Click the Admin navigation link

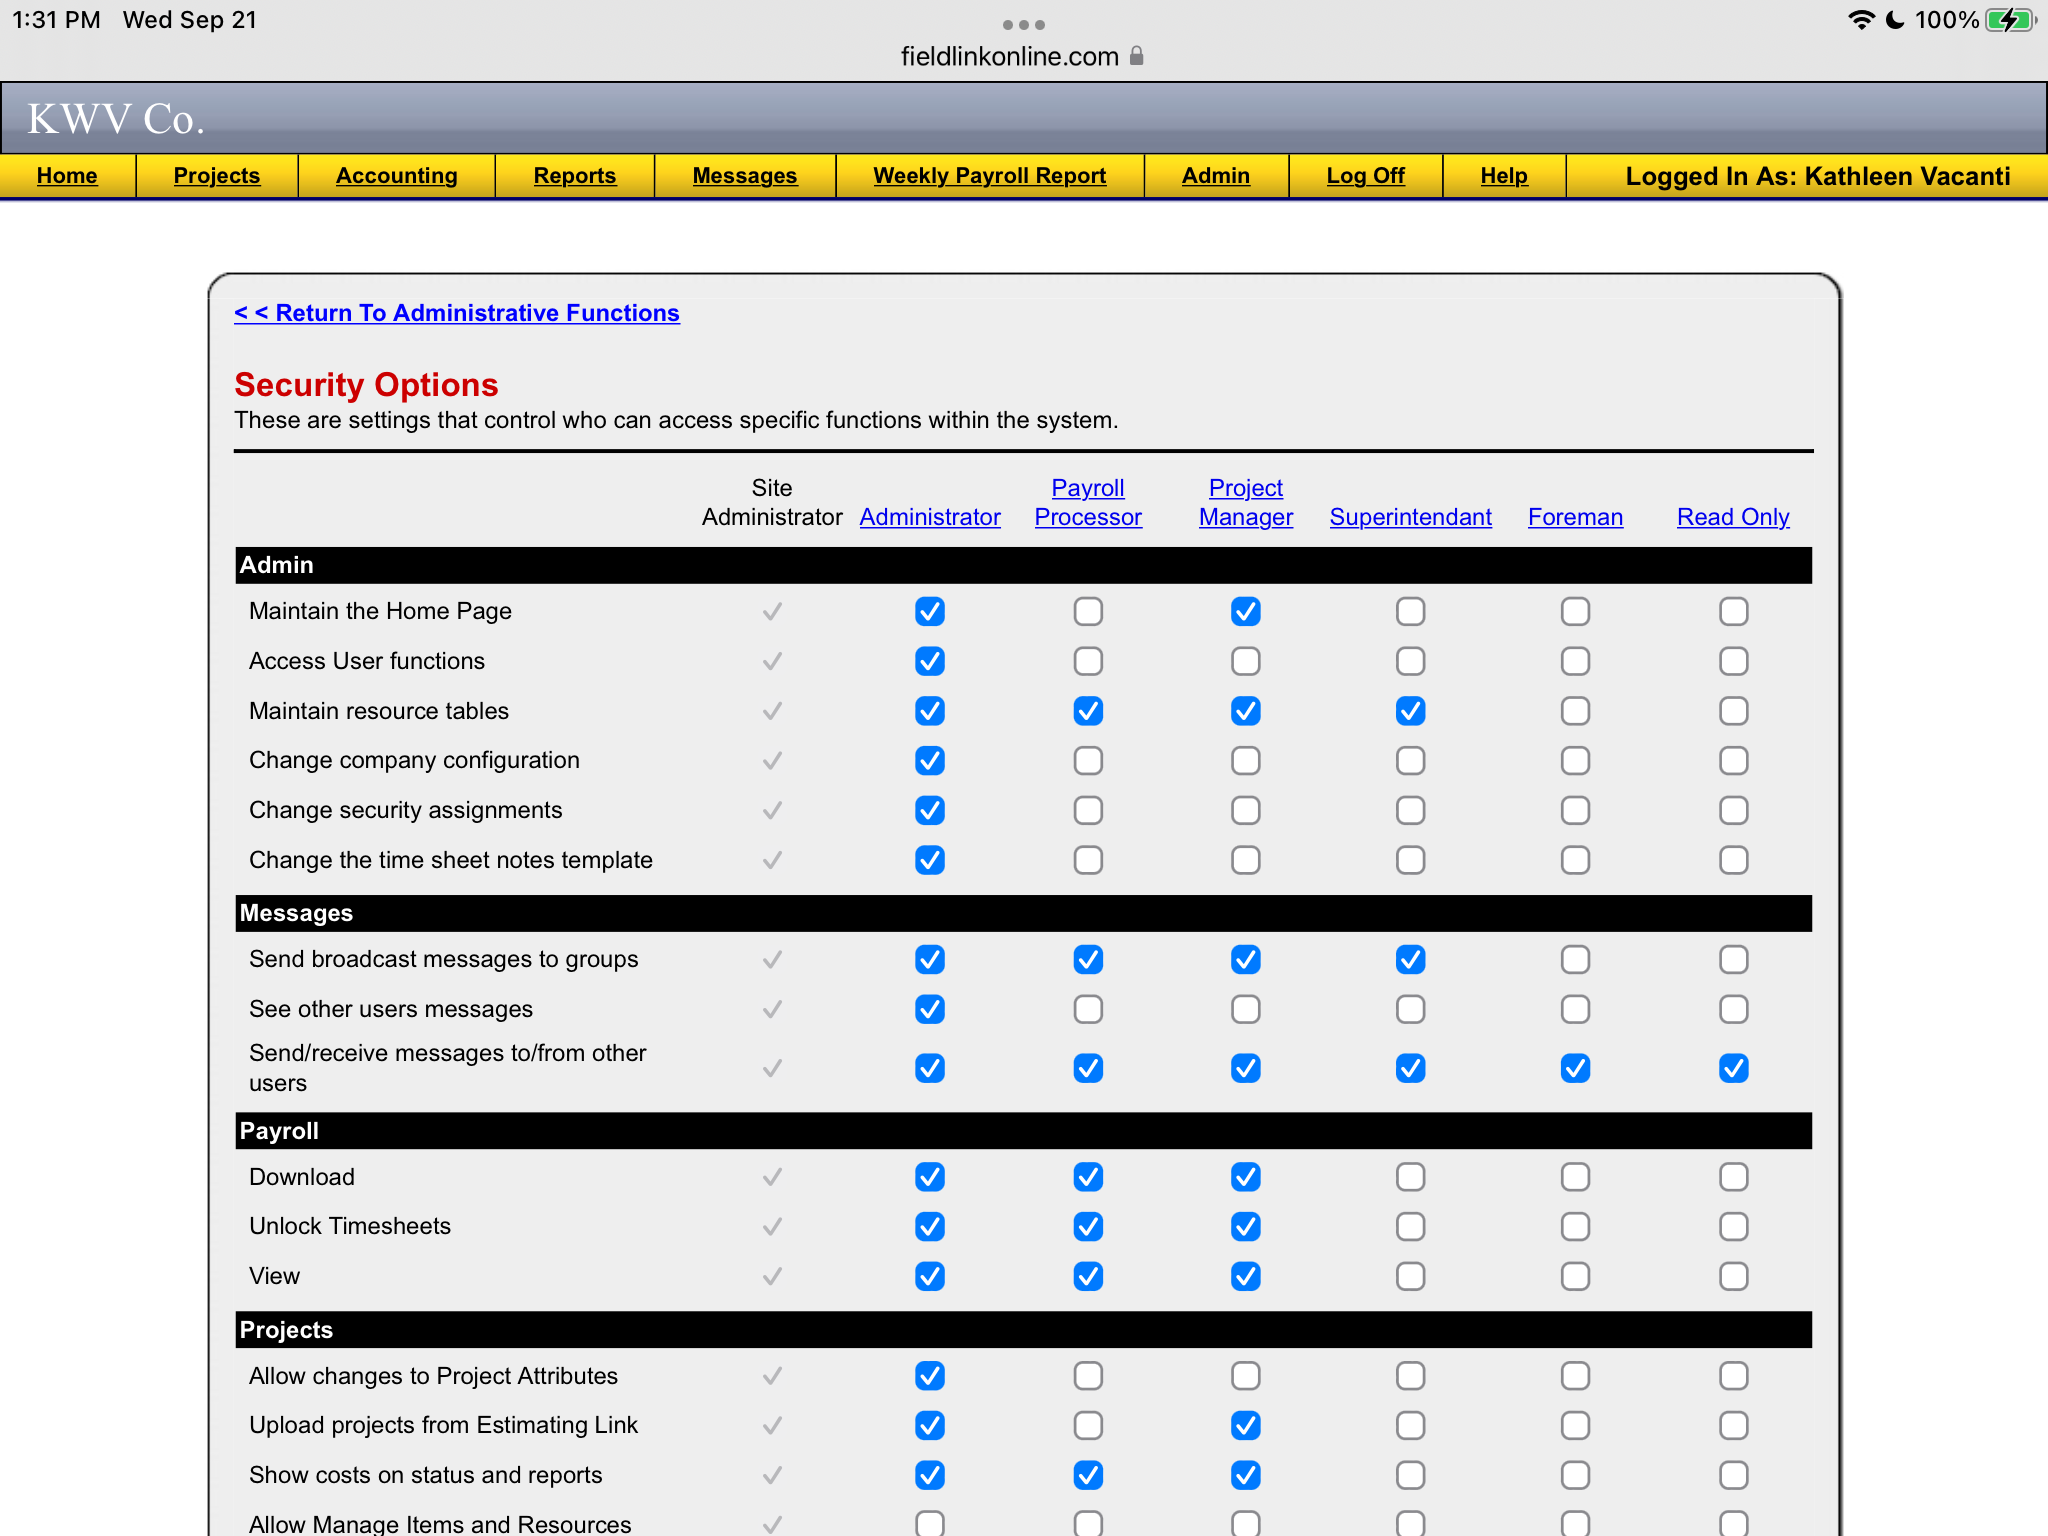(x=1214, y=176)
